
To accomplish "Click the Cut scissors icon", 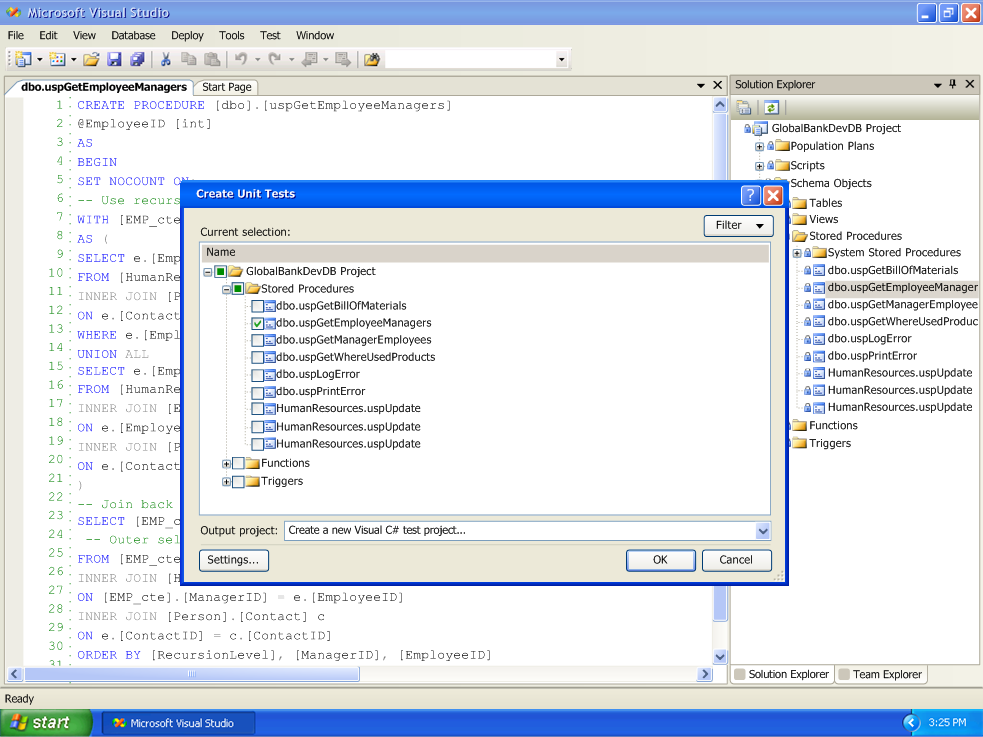I will pos(166,60).
